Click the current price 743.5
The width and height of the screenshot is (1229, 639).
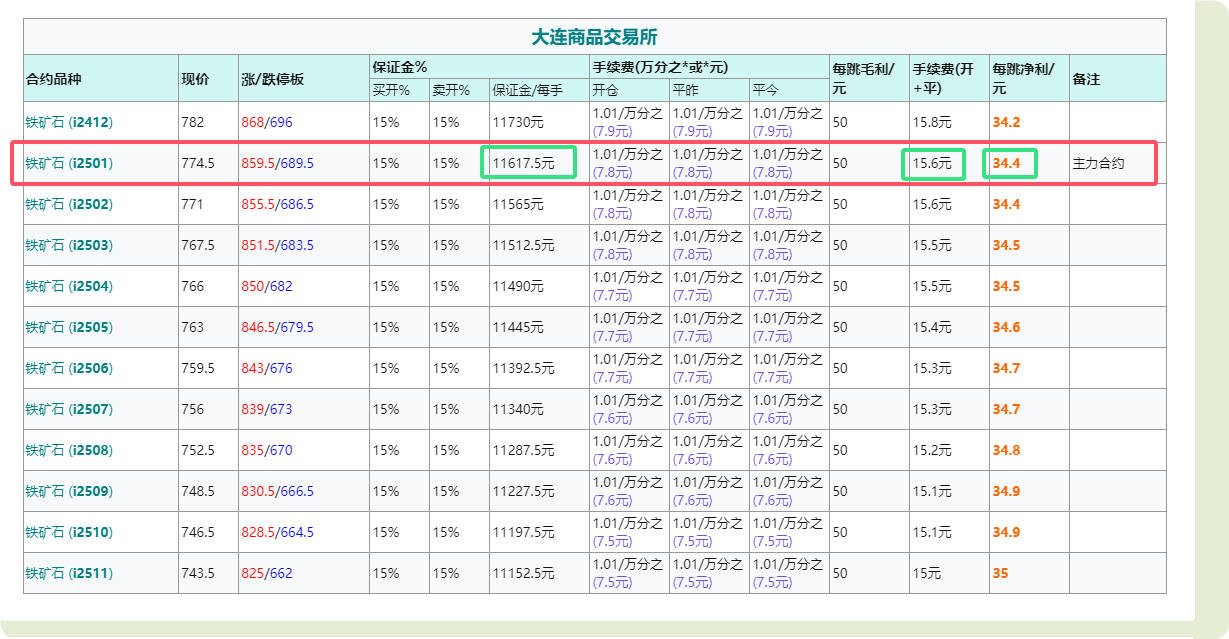198,573
